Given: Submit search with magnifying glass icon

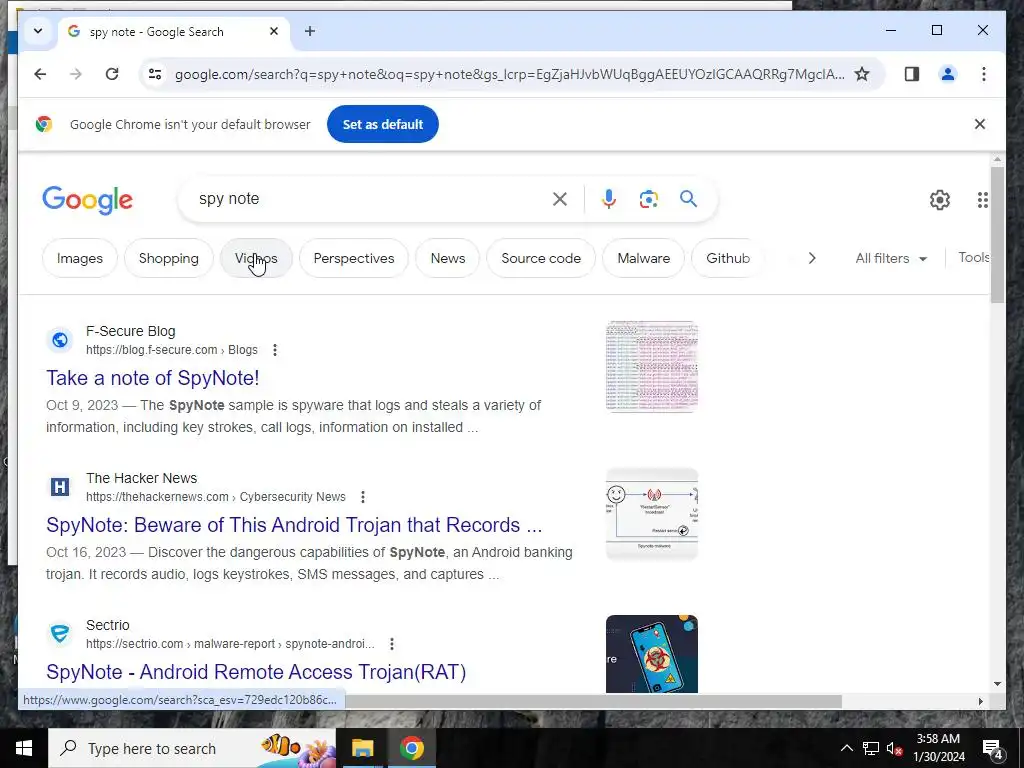Looking at the screenshot, I should click(688, 199).
